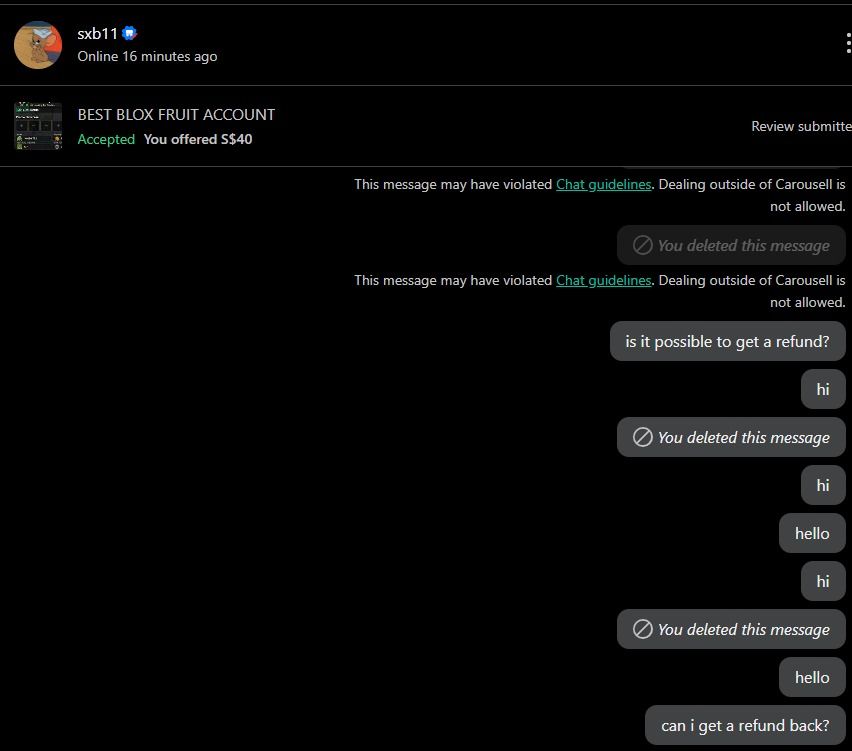Screen dimensions: 852x751
Task: Click the prohibited icon in the middle deleted message
Action: coord(642,437)
